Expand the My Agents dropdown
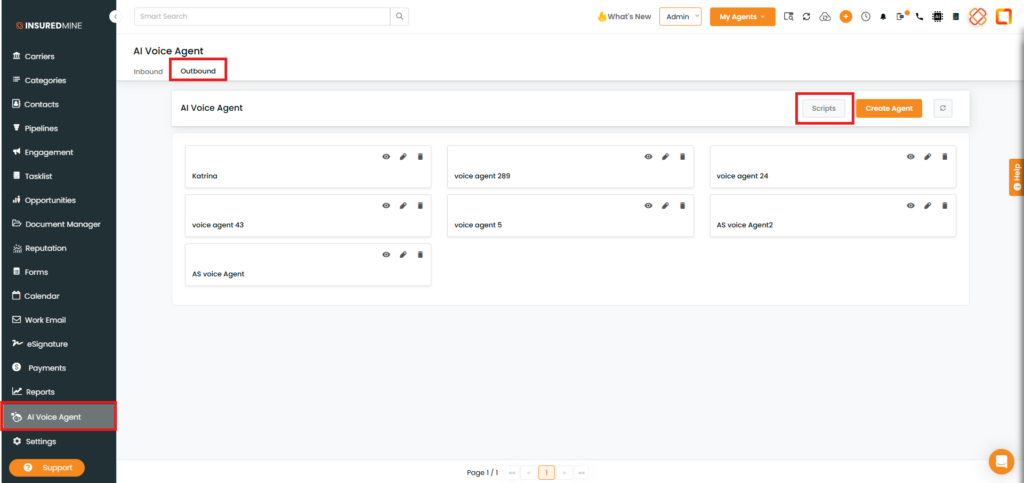The height and width of the screenshot is (483, 1024). pos(742,17)
